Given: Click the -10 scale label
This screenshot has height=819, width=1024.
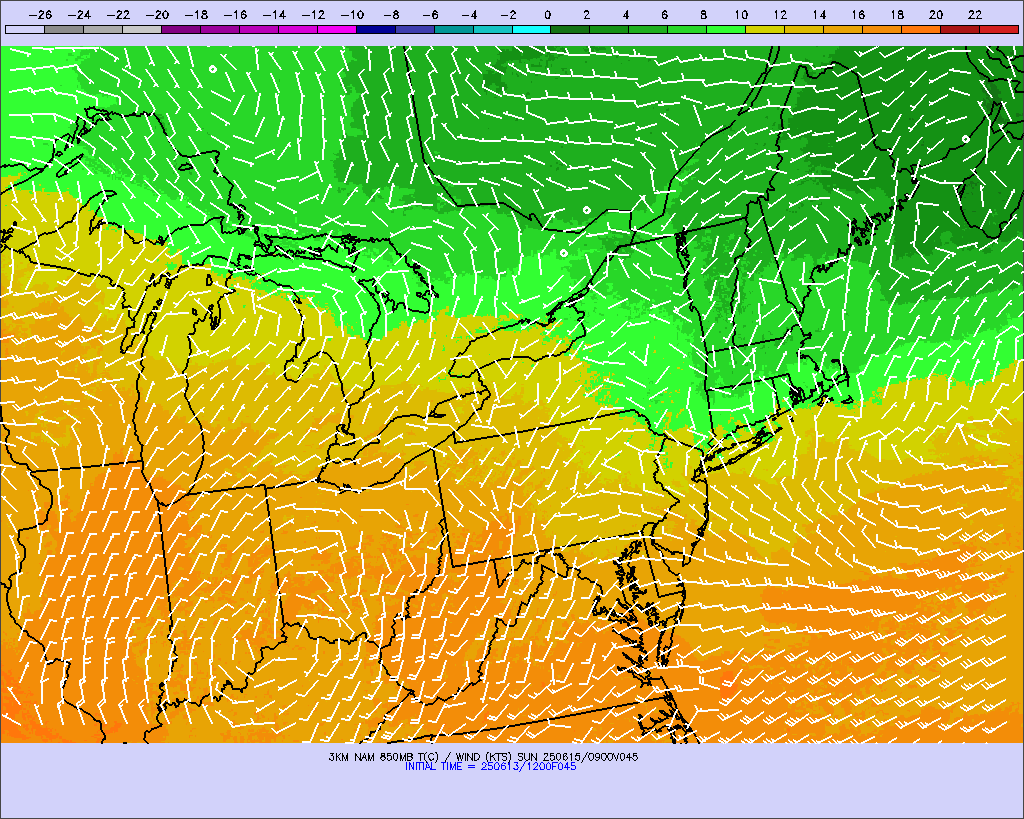Looking at the screenshot, I should point(352,14).
